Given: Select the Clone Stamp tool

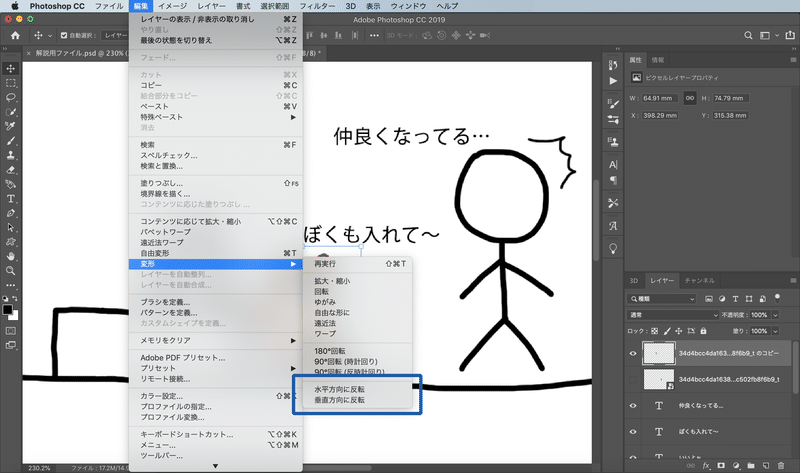Looking at the screenshot, I should 11,155.
